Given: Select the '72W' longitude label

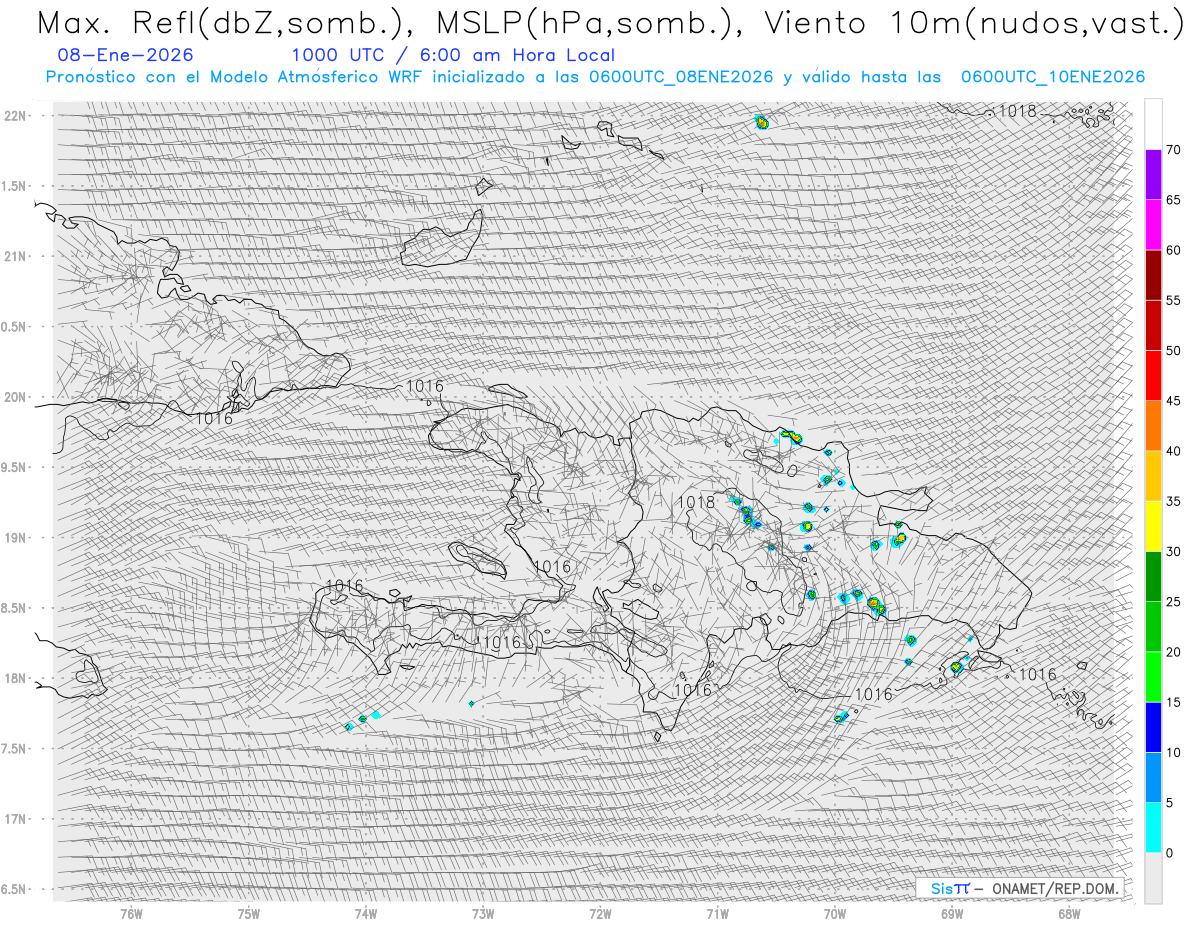Looking at the screenshot, I should tap(600, 912).
